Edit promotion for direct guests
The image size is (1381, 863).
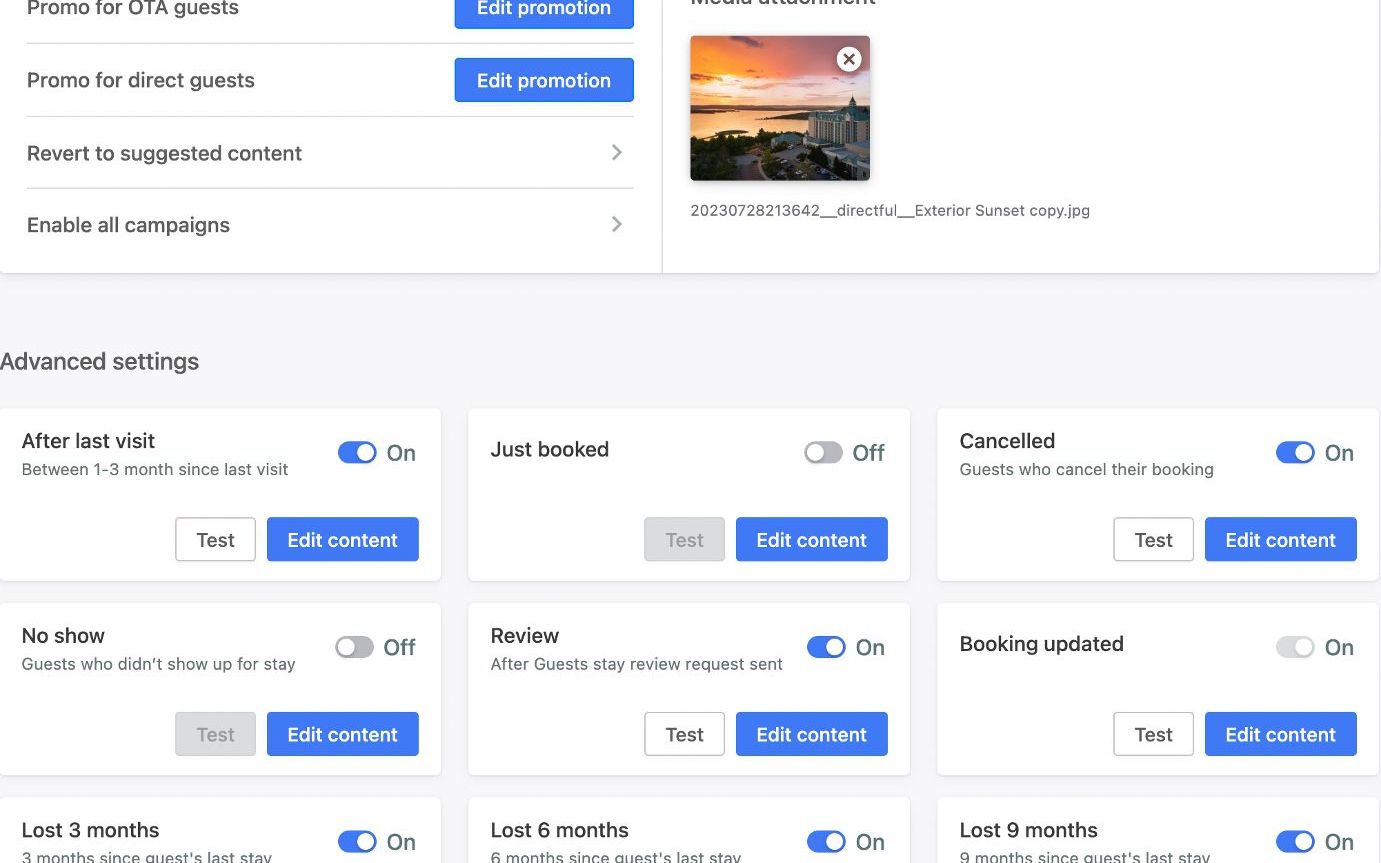[x=543, y=81]
